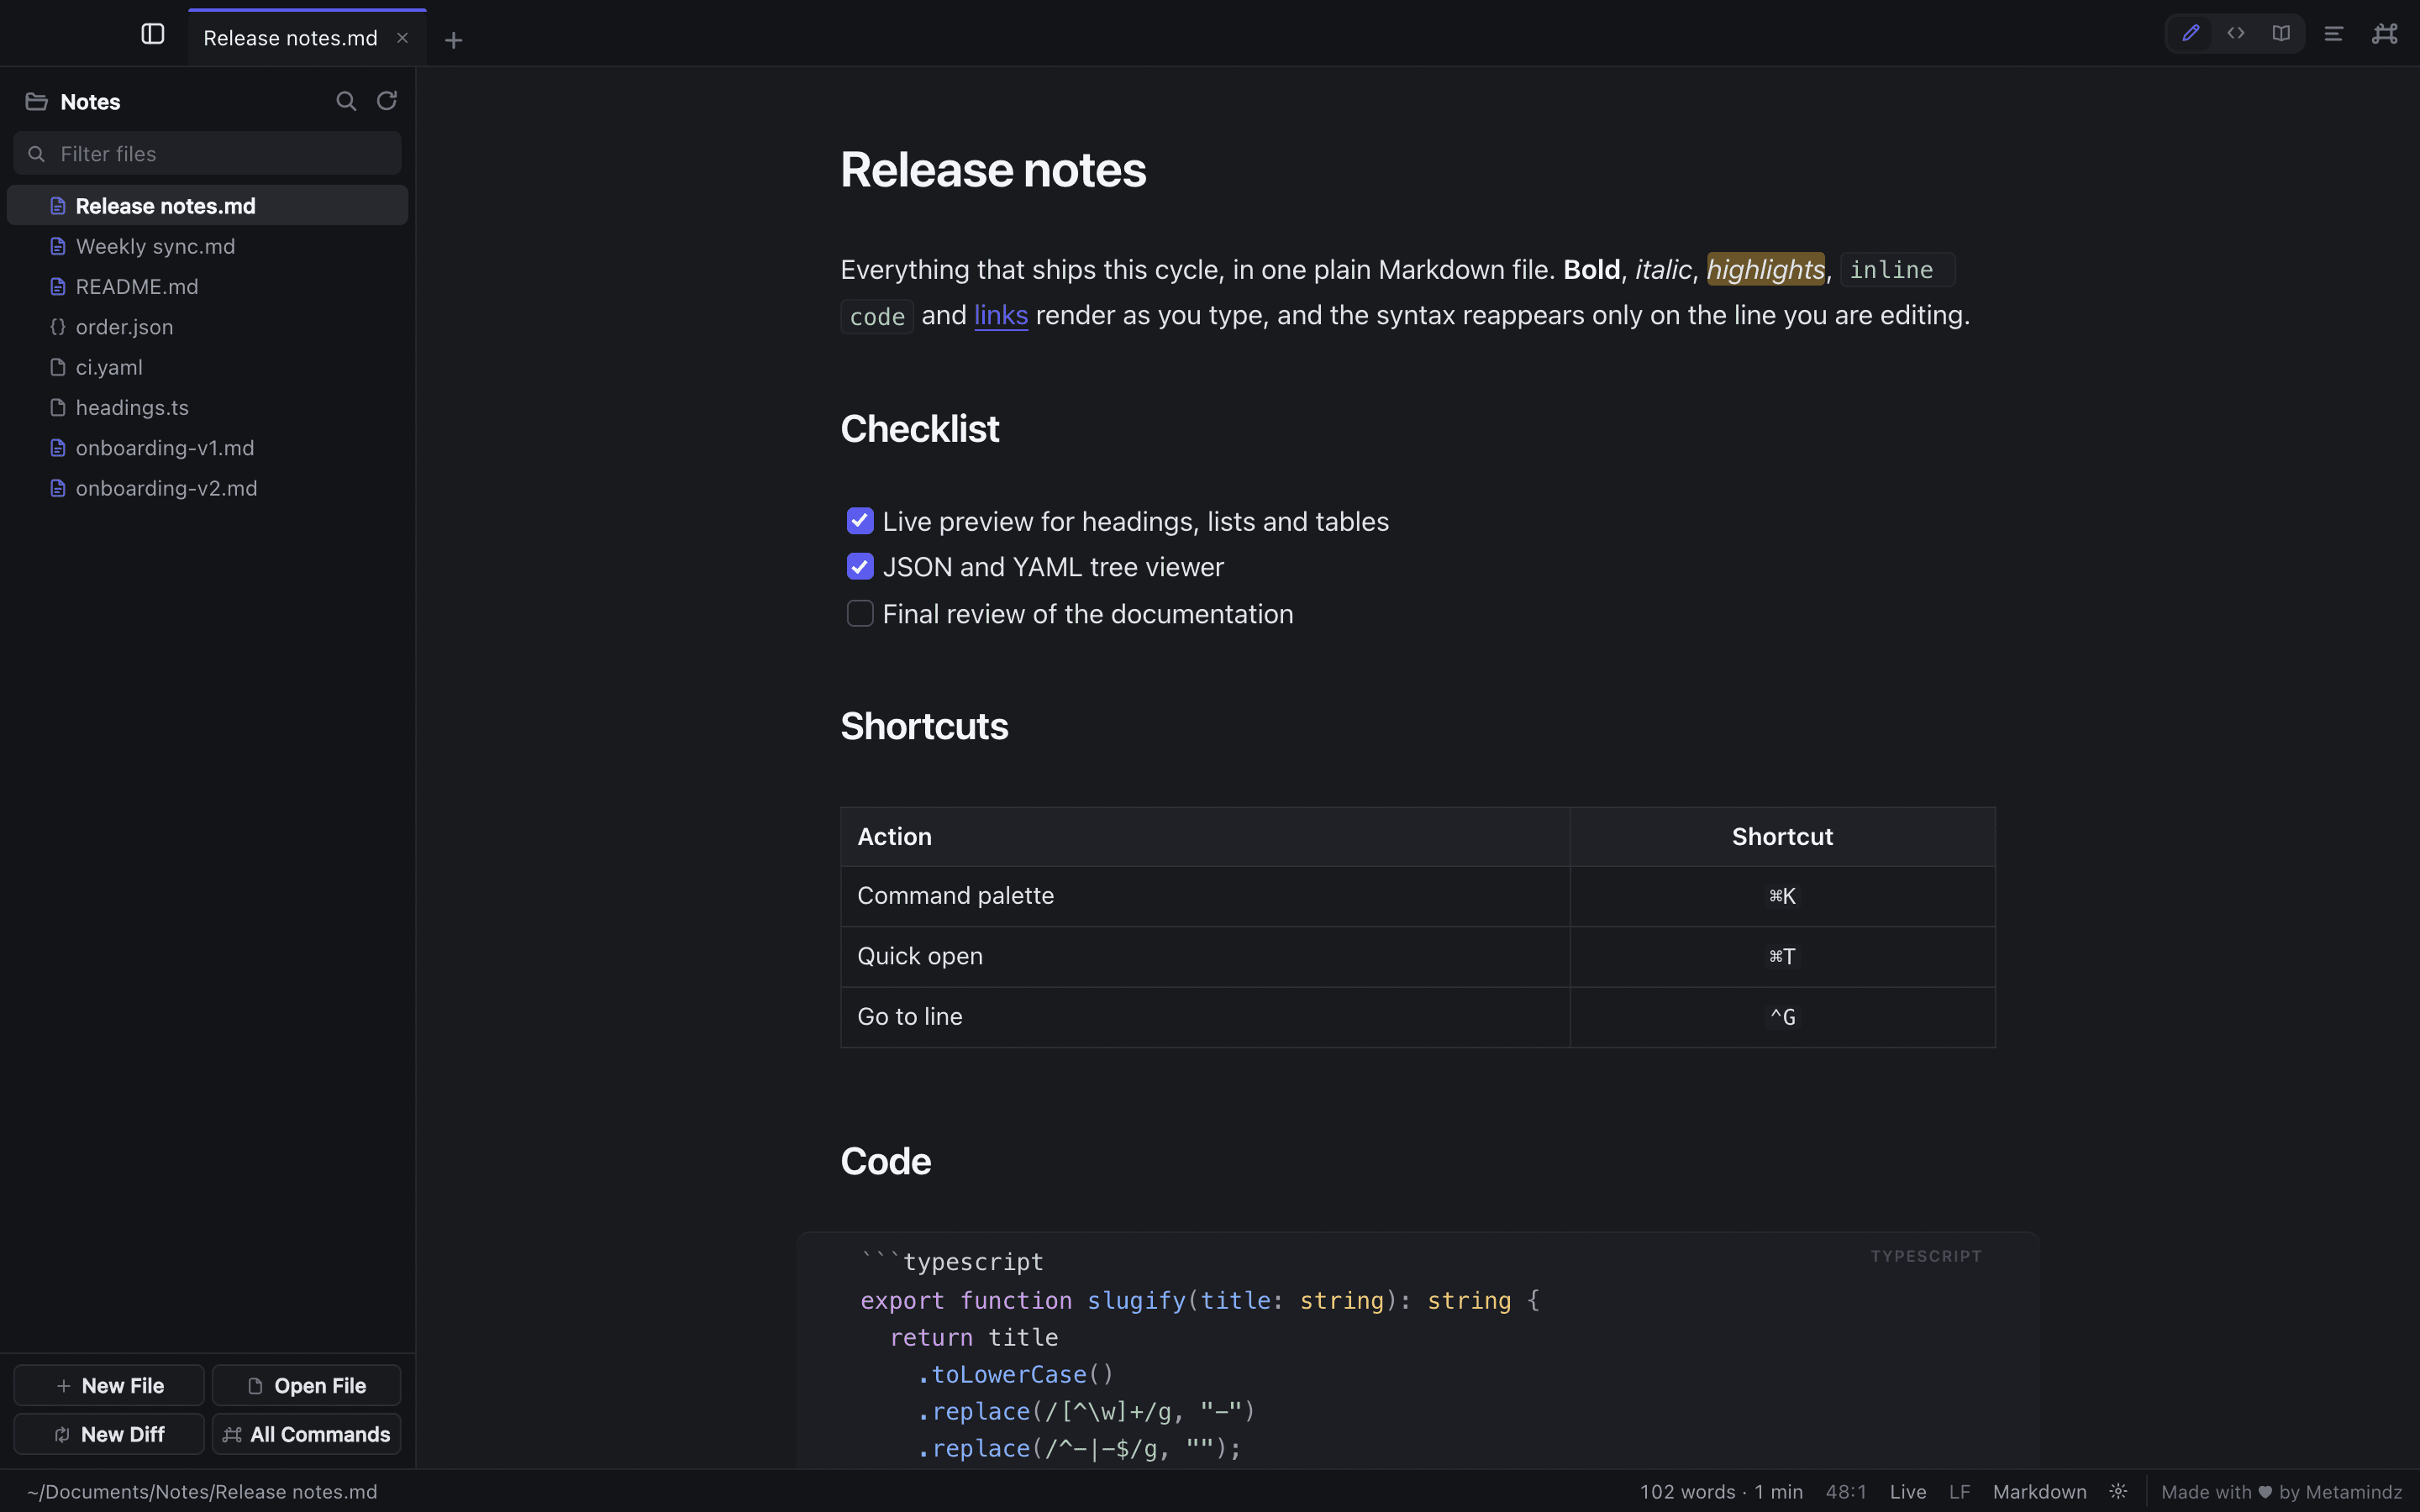Viewport: 2420px width, 1512px height.
Task: Close the Release notes.md tab
Action: pyautogui.click(x=402, y=38)
